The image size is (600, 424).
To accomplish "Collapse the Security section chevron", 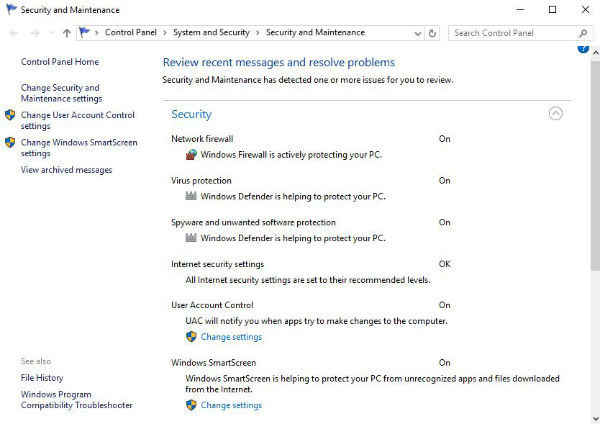I will tap(556, 114).
